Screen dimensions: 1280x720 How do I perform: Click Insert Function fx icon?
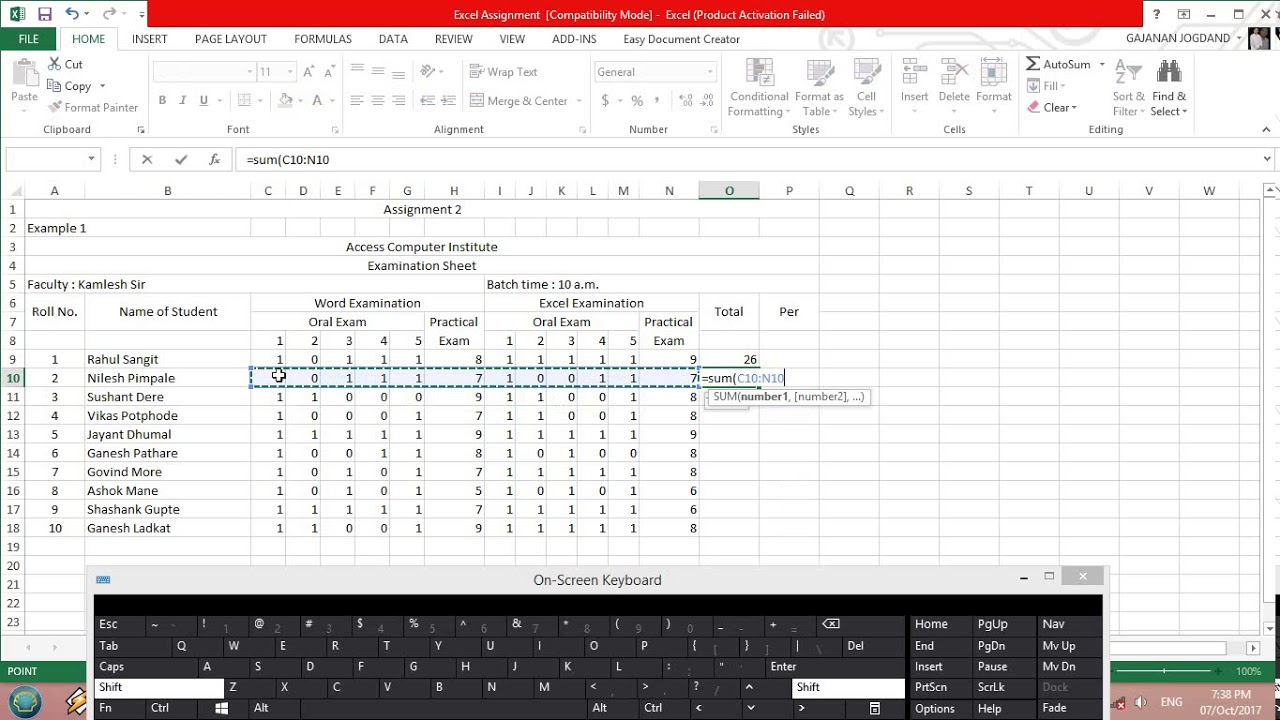pos(214,159)
